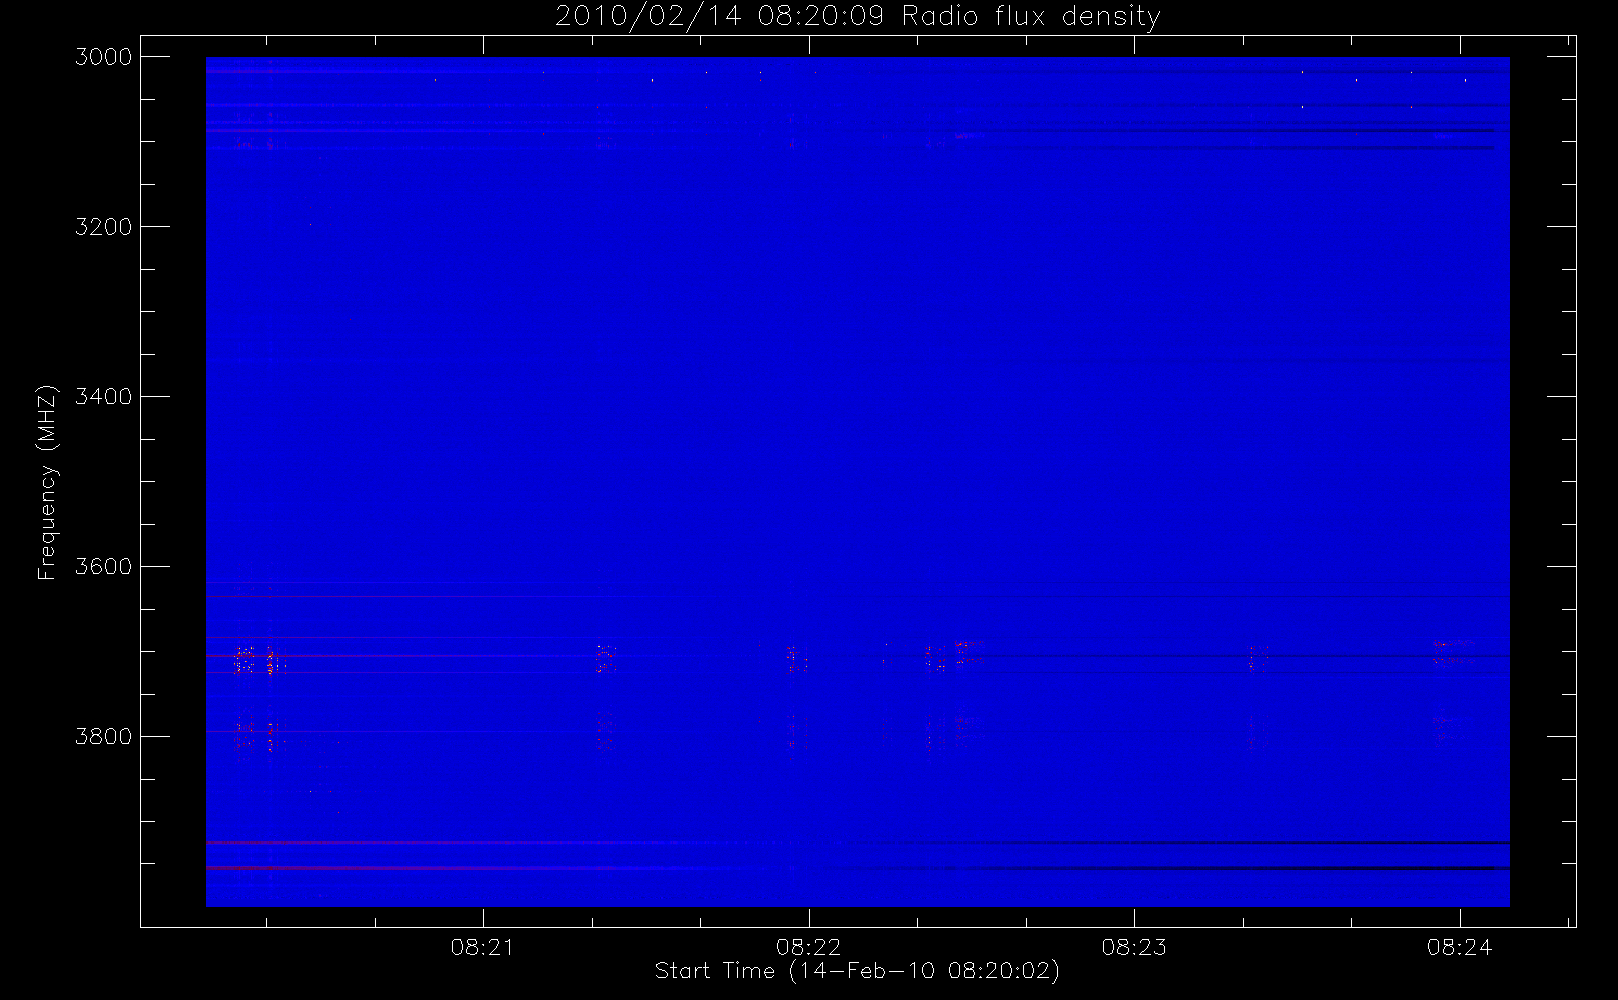Click the 08:21 time tick label
The image size is (1618, 1000).
pos(483,947)
